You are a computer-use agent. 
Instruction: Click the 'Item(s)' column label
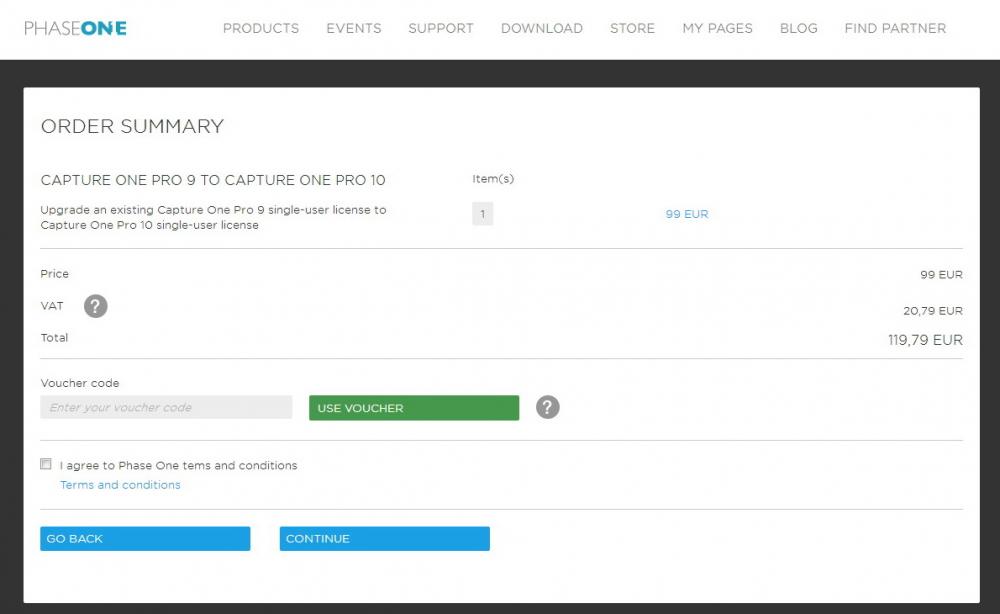click(x=493, y=179)
